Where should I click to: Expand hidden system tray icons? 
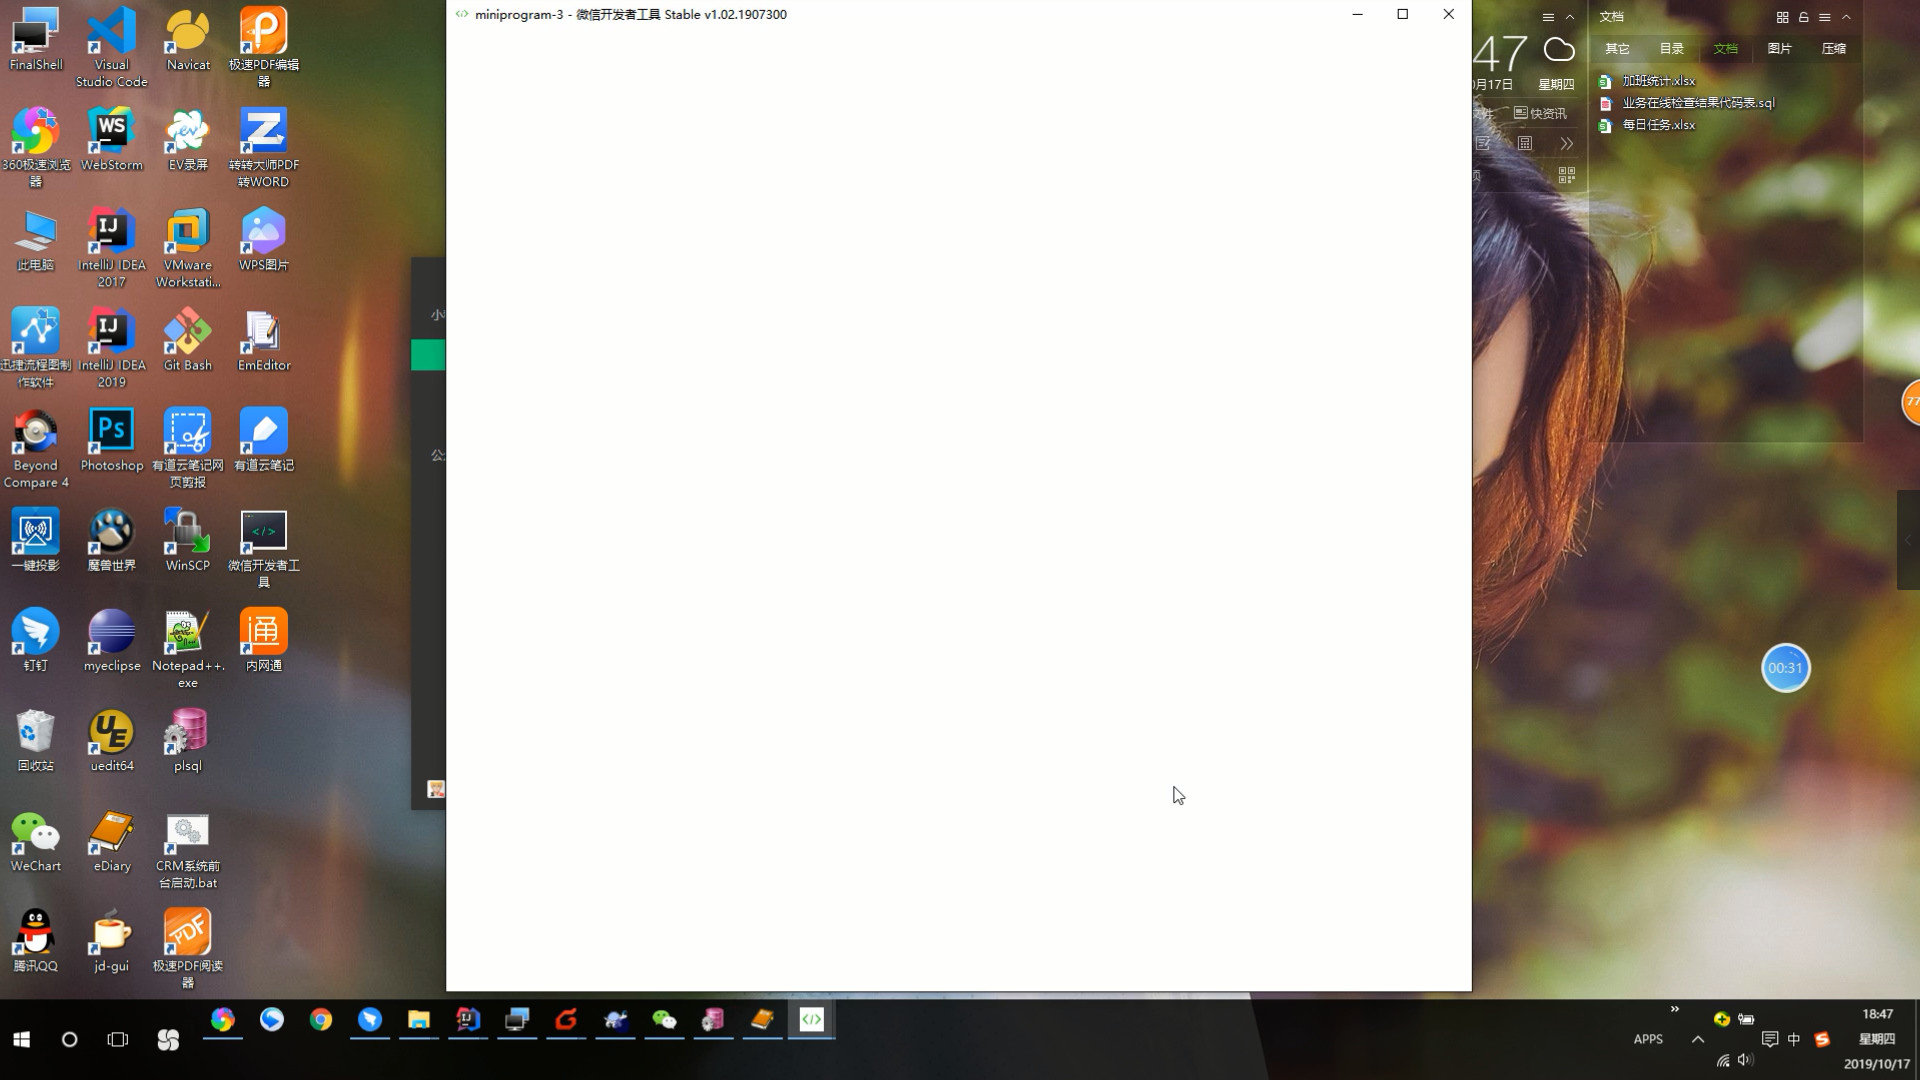1698,1040
